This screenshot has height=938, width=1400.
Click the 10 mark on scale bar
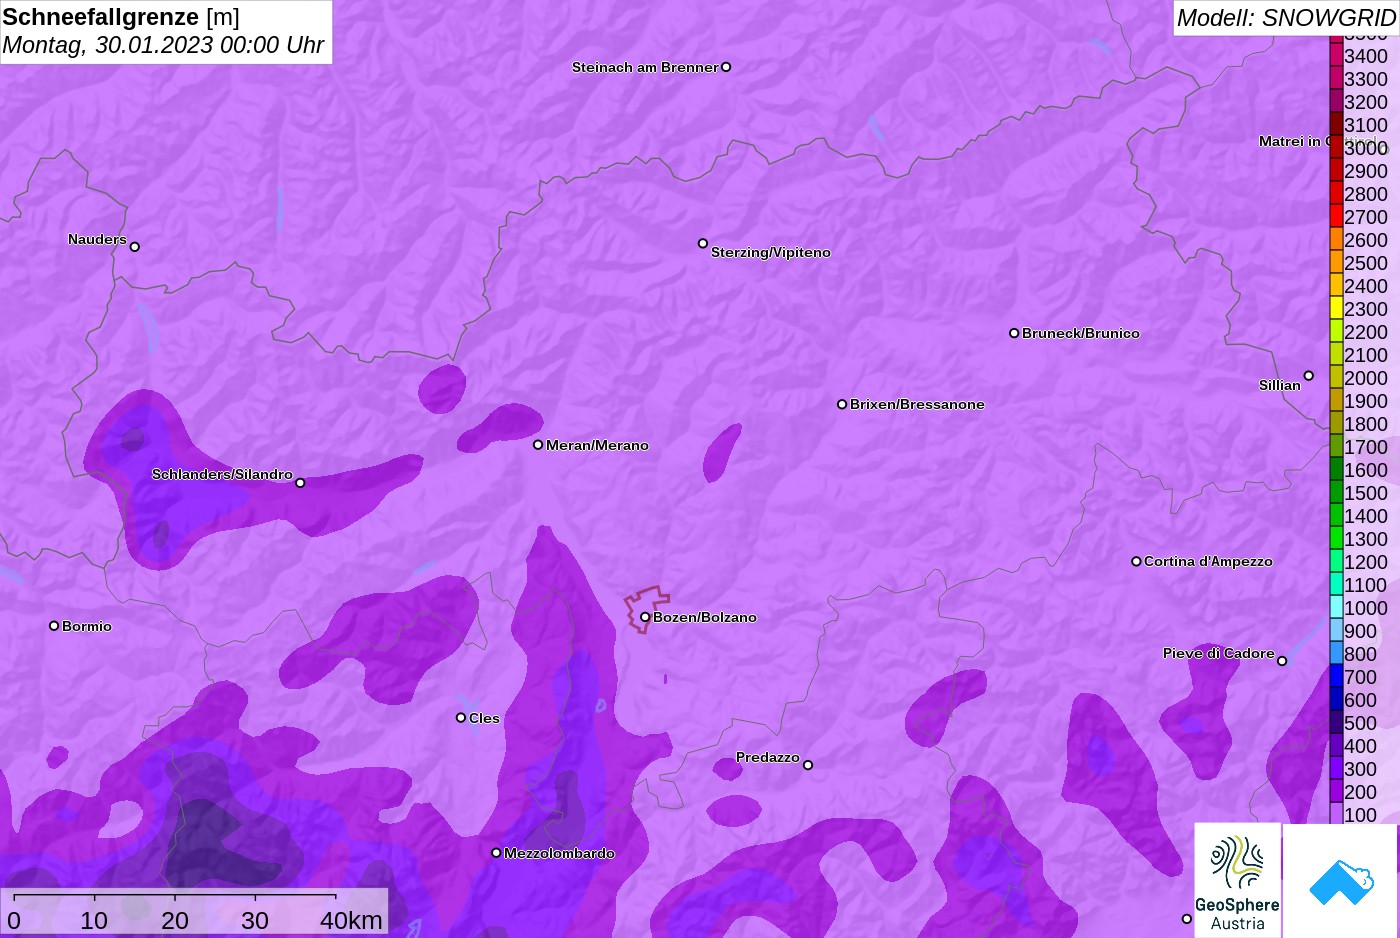(94, 920)
